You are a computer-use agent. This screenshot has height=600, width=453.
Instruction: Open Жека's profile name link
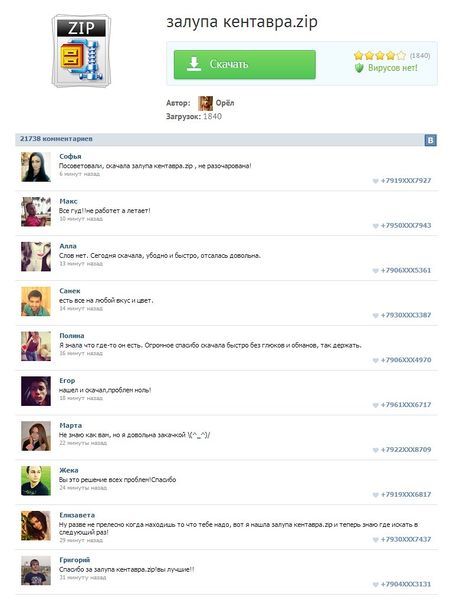point(68,470)
